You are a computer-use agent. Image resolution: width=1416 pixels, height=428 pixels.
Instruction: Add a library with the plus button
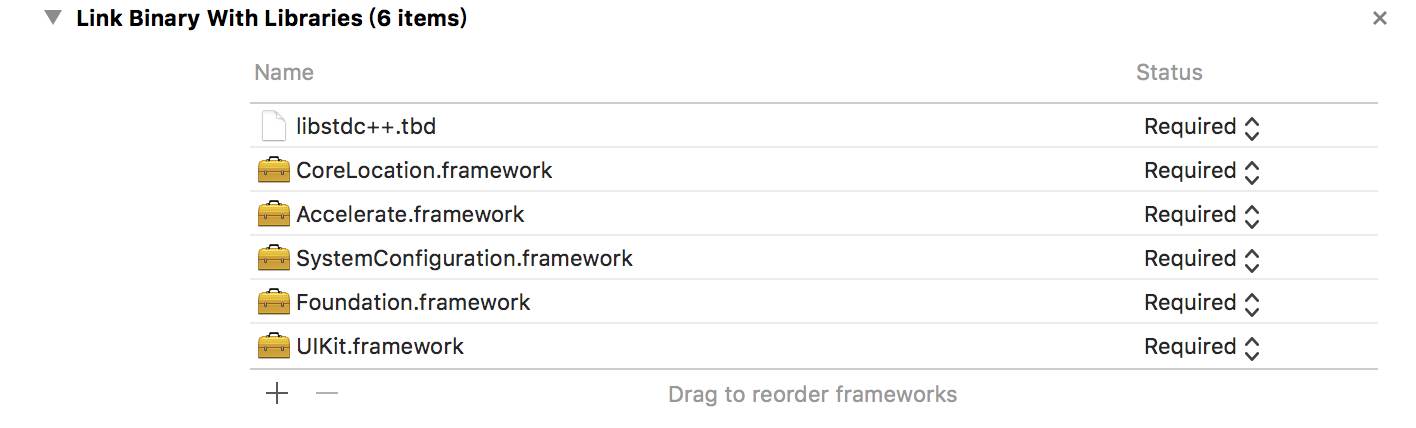coord(277,394)
